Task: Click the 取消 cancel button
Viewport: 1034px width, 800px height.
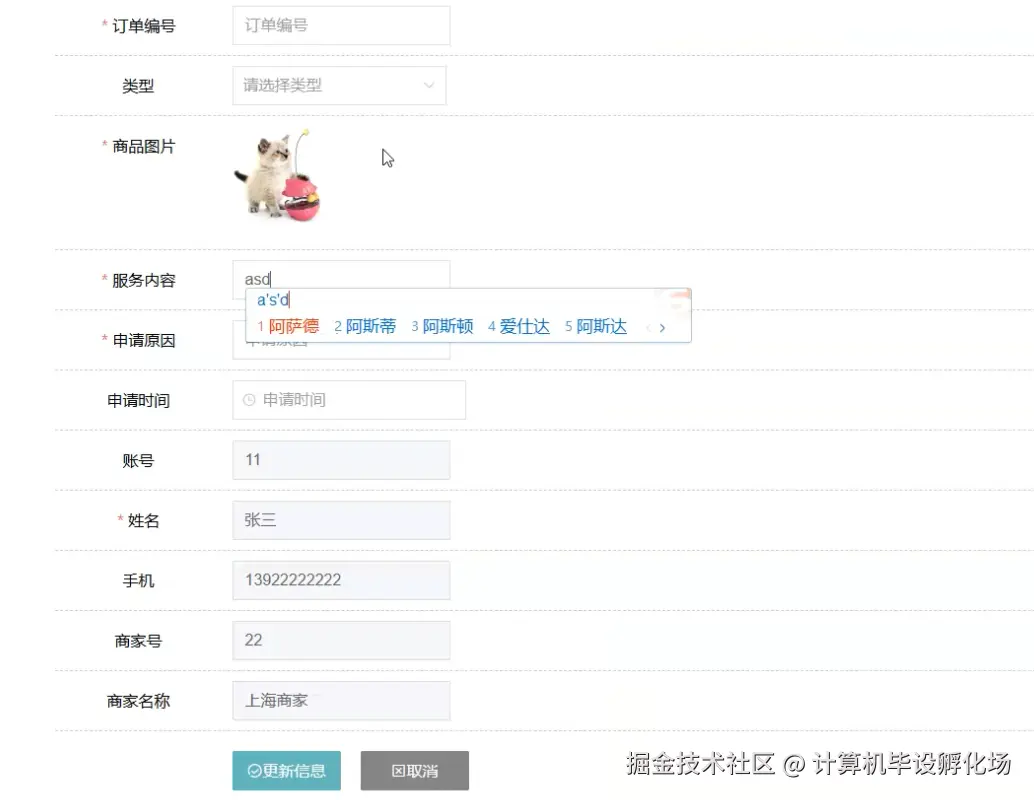Action: point(414,770)
